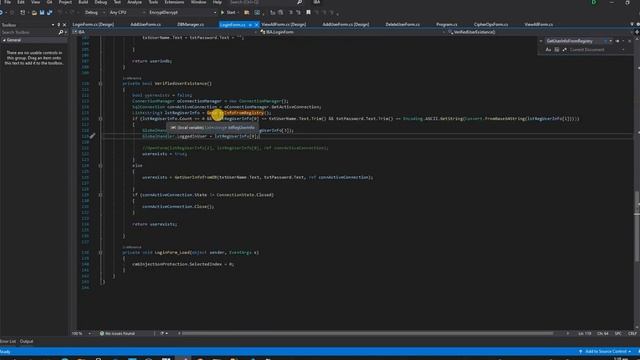The height and width of the screenshot is (360, 640).
Task: Open the Output tab
Action: click(27, 341)
